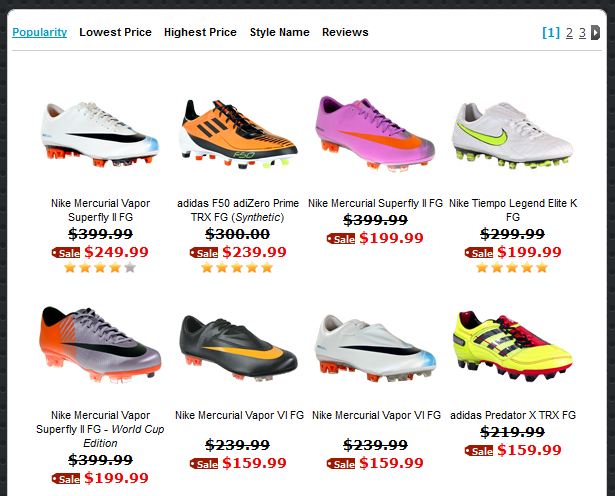The width and height of the screenshot is (615, 496).
Task: Click Sale tag beside $249.99 price
Action: [66, 253]
